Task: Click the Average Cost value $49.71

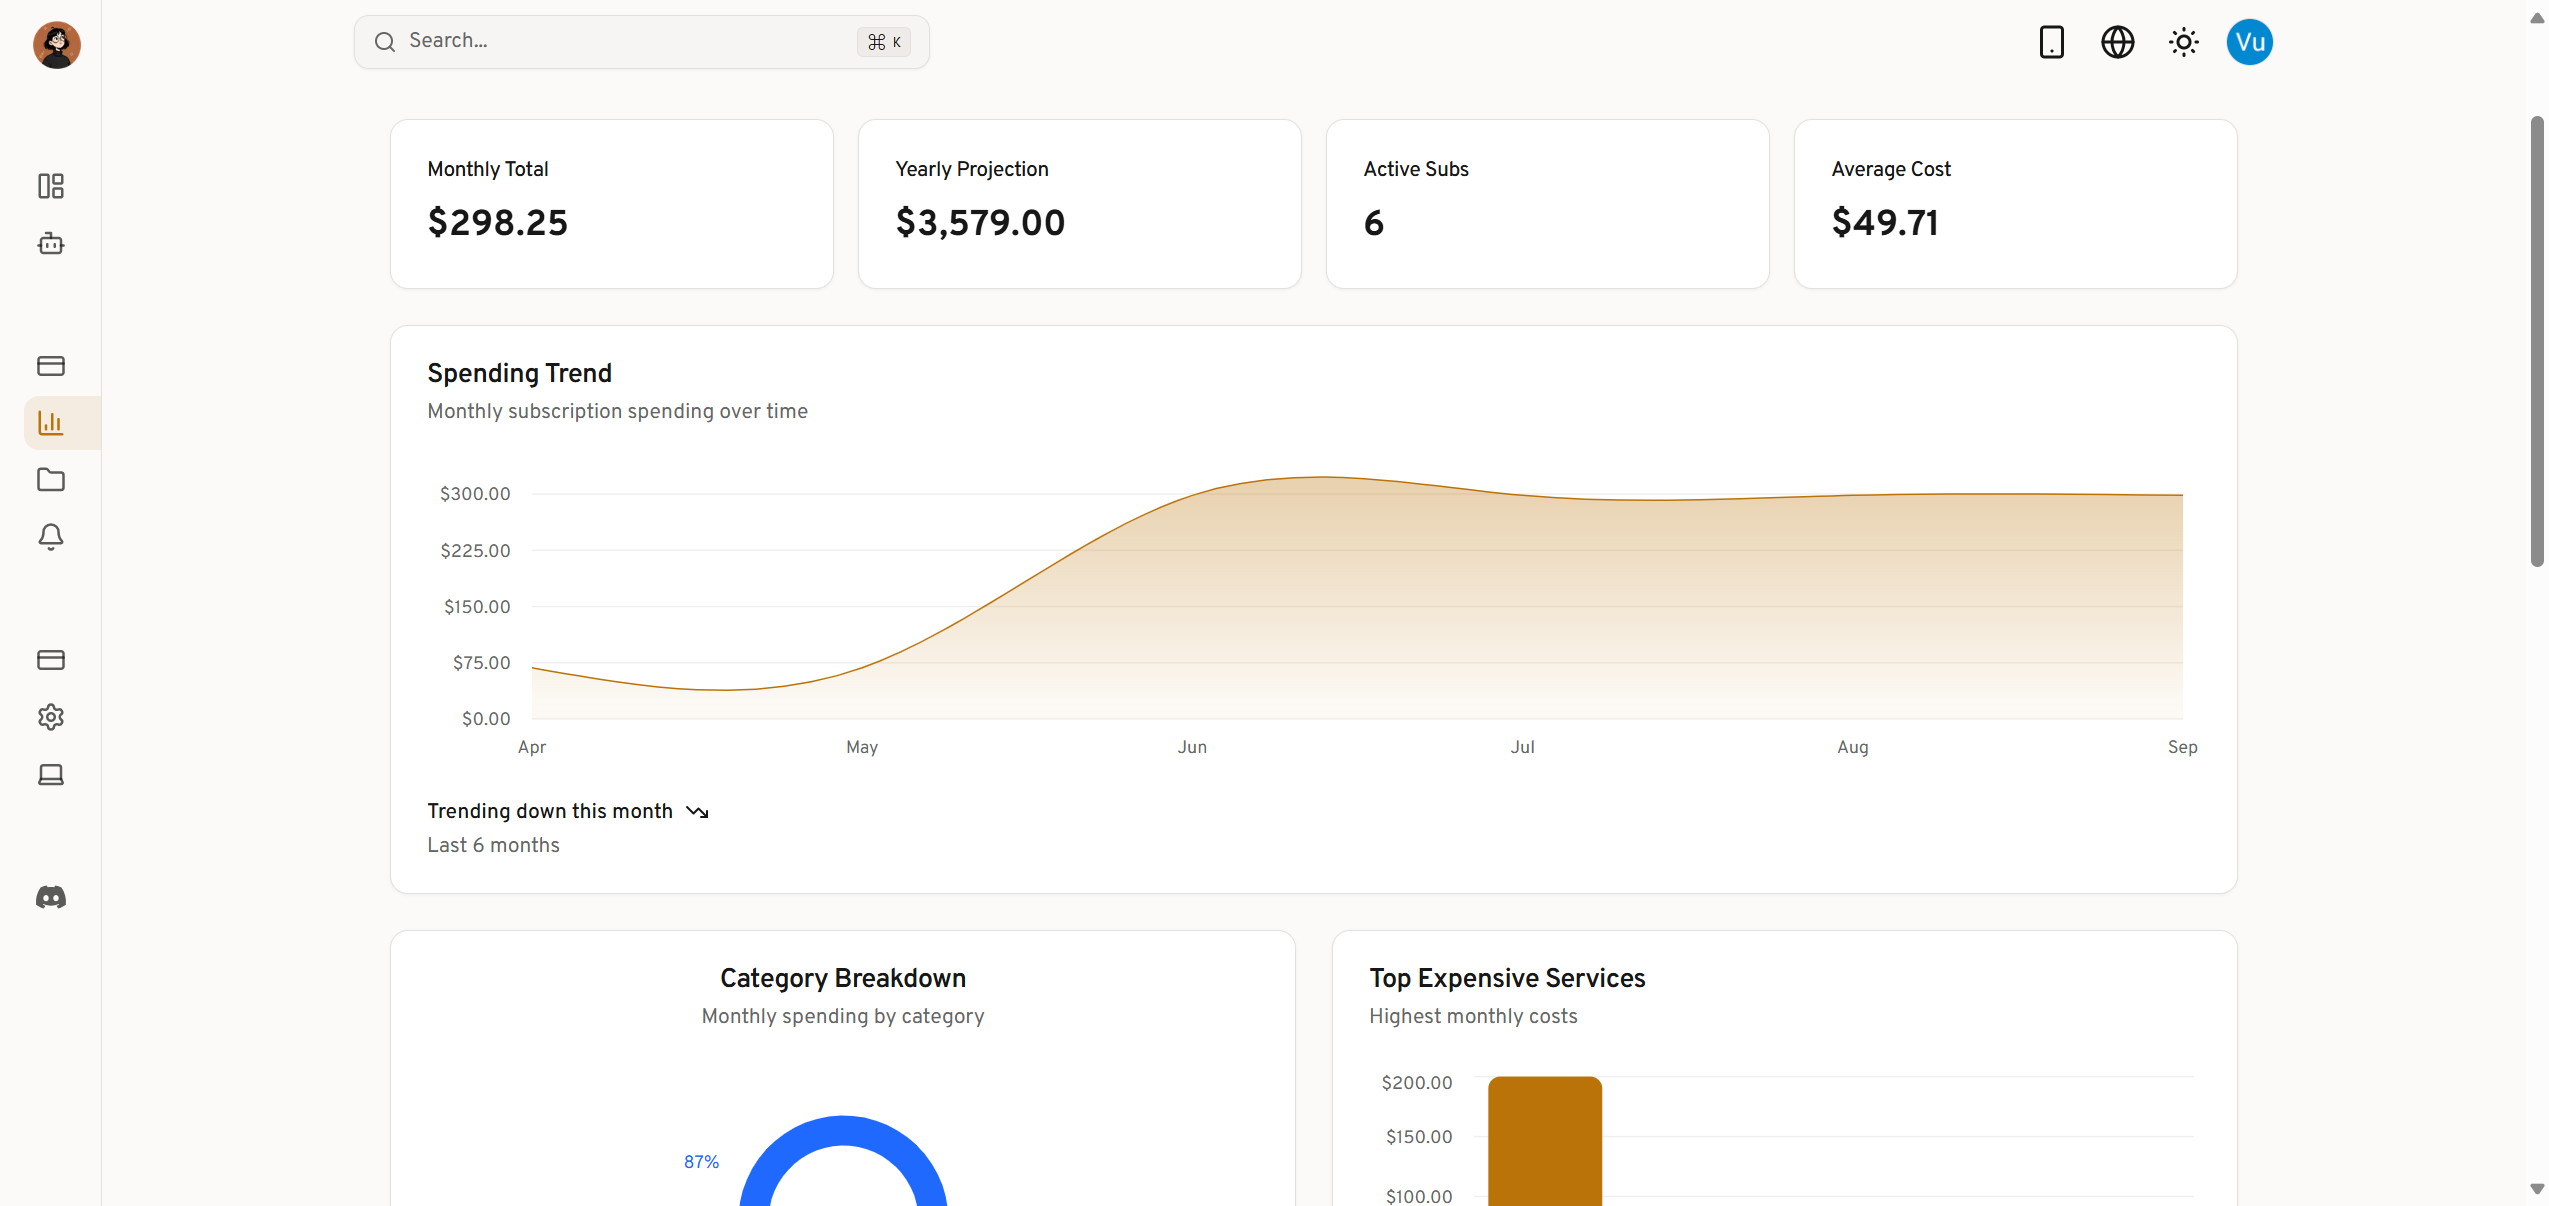Action: tap(1885, 222)
